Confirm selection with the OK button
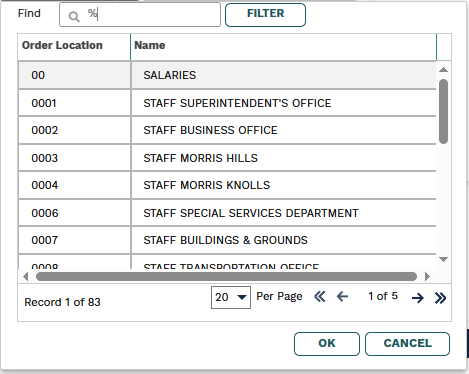 tap(327, 344)
